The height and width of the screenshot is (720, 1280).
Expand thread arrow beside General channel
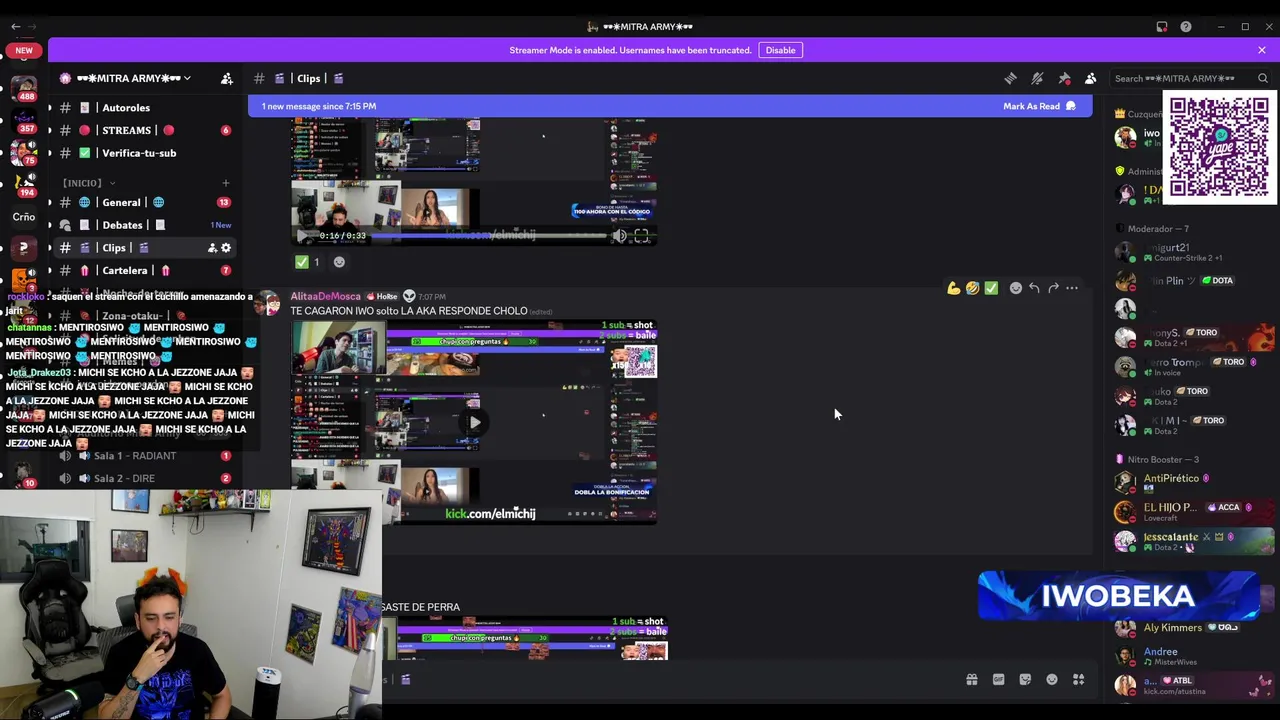coord(50,202)
